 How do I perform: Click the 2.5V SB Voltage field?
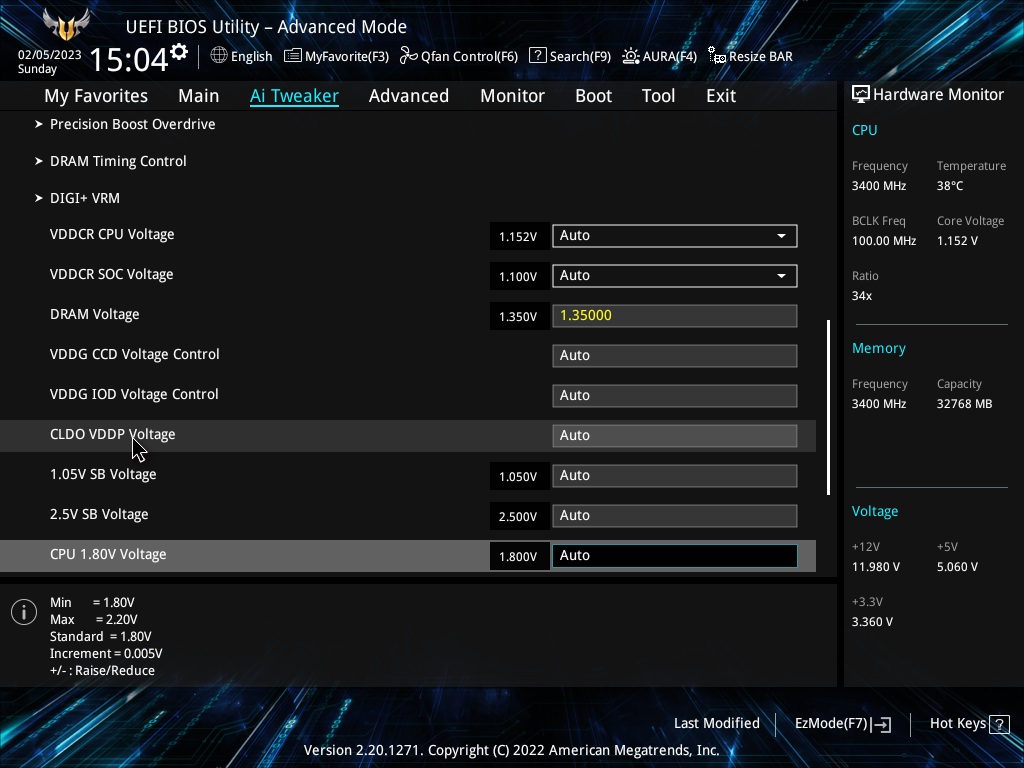[x=675, y=516]
